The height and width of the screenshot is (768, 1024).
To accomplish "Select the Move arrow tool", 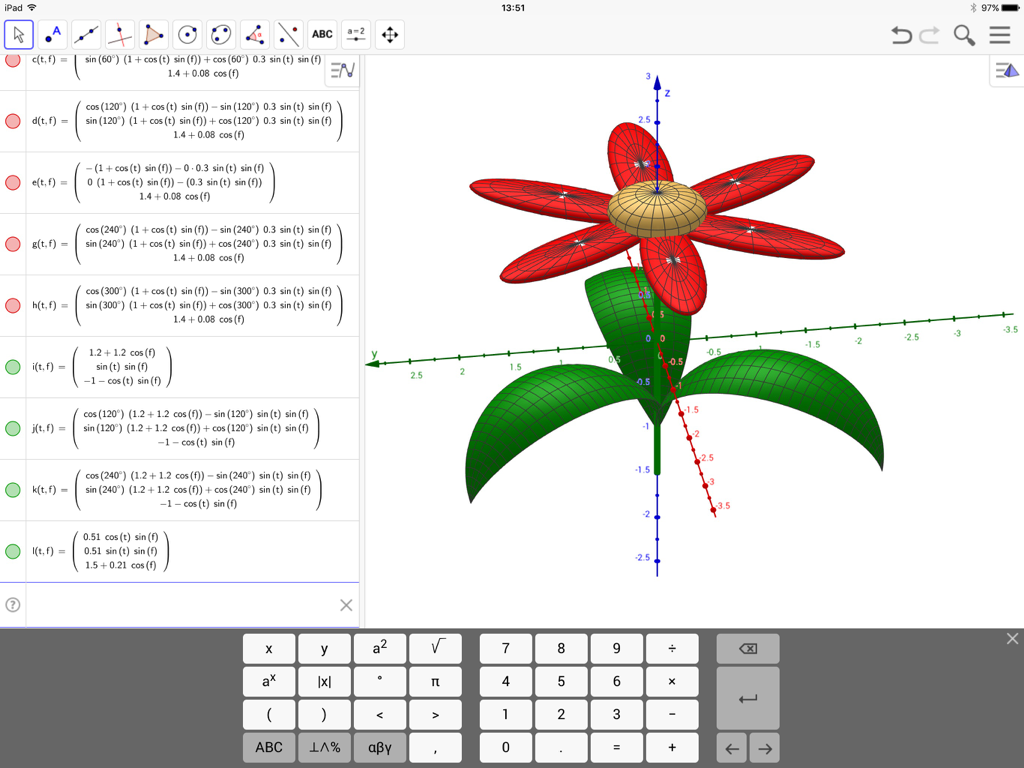I will tap(17, 34).
